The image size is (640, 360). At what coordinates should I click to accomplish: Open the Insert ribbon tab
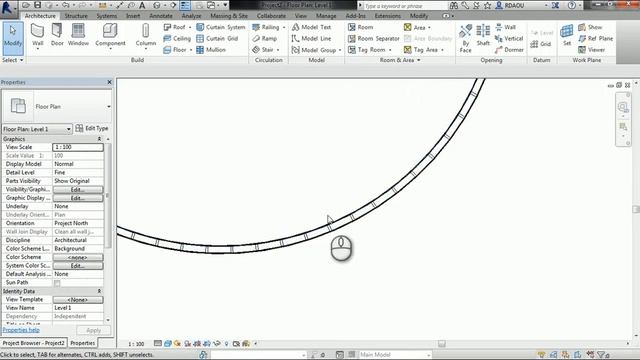coord(133,16)
